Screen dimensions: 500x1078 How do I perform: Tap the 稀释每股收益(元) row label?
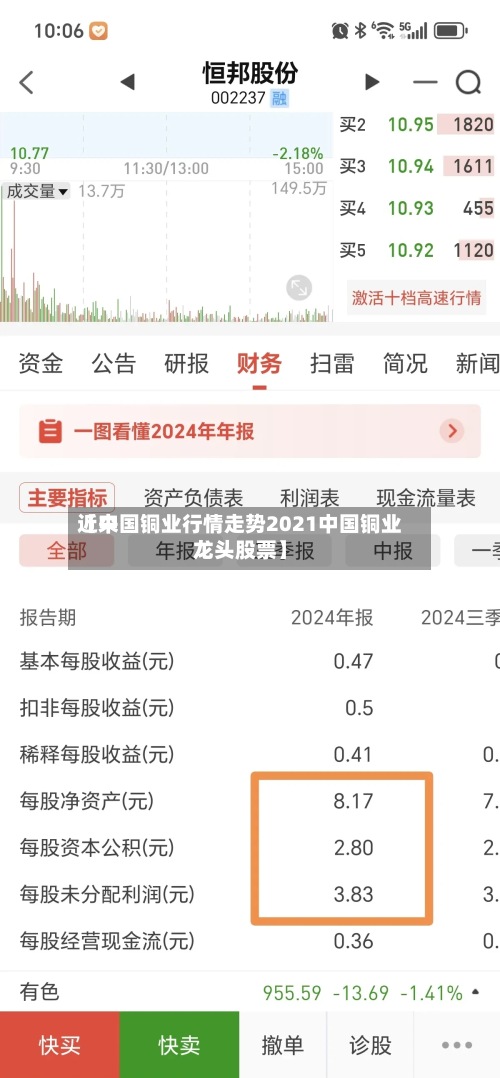(96, 754)
